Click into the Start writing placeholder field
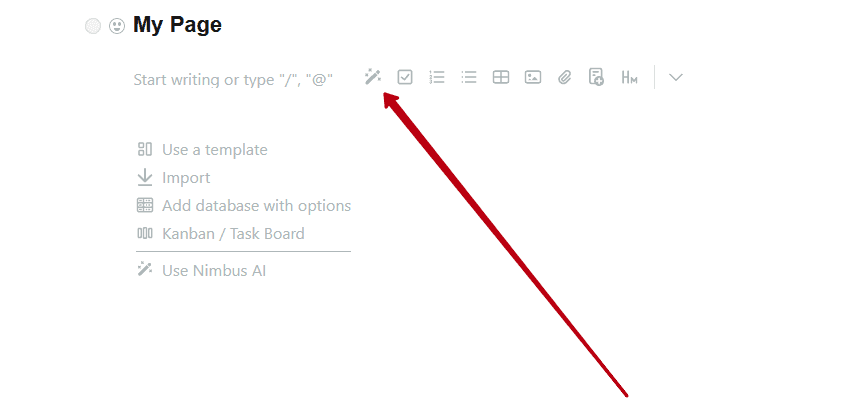Image resolution: width=843 pixels, height=418 pixels. click(233, 80)
